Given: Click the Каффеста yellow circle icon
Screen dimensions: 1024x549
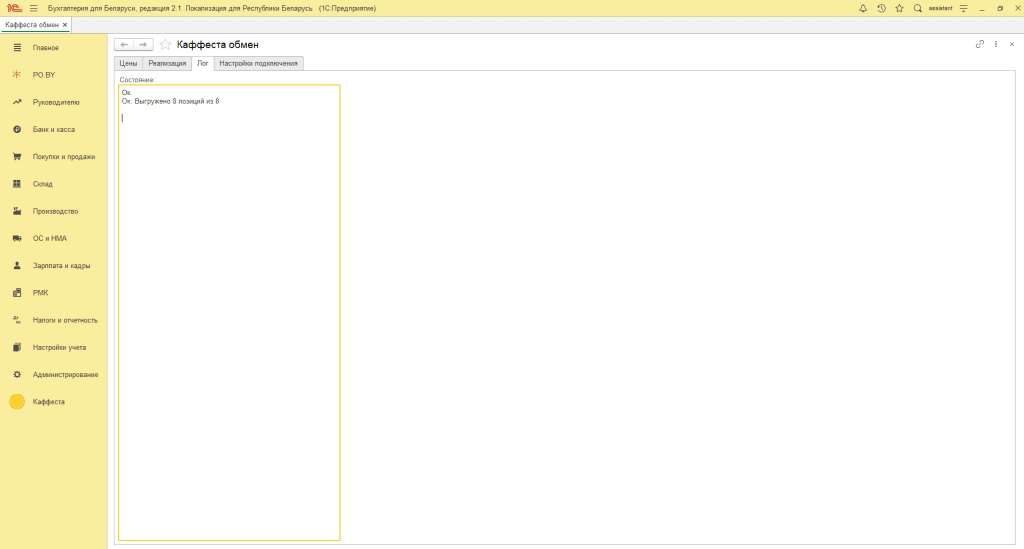Looking at the screenshot, I should pyautogui.click(x=17, y=402).
